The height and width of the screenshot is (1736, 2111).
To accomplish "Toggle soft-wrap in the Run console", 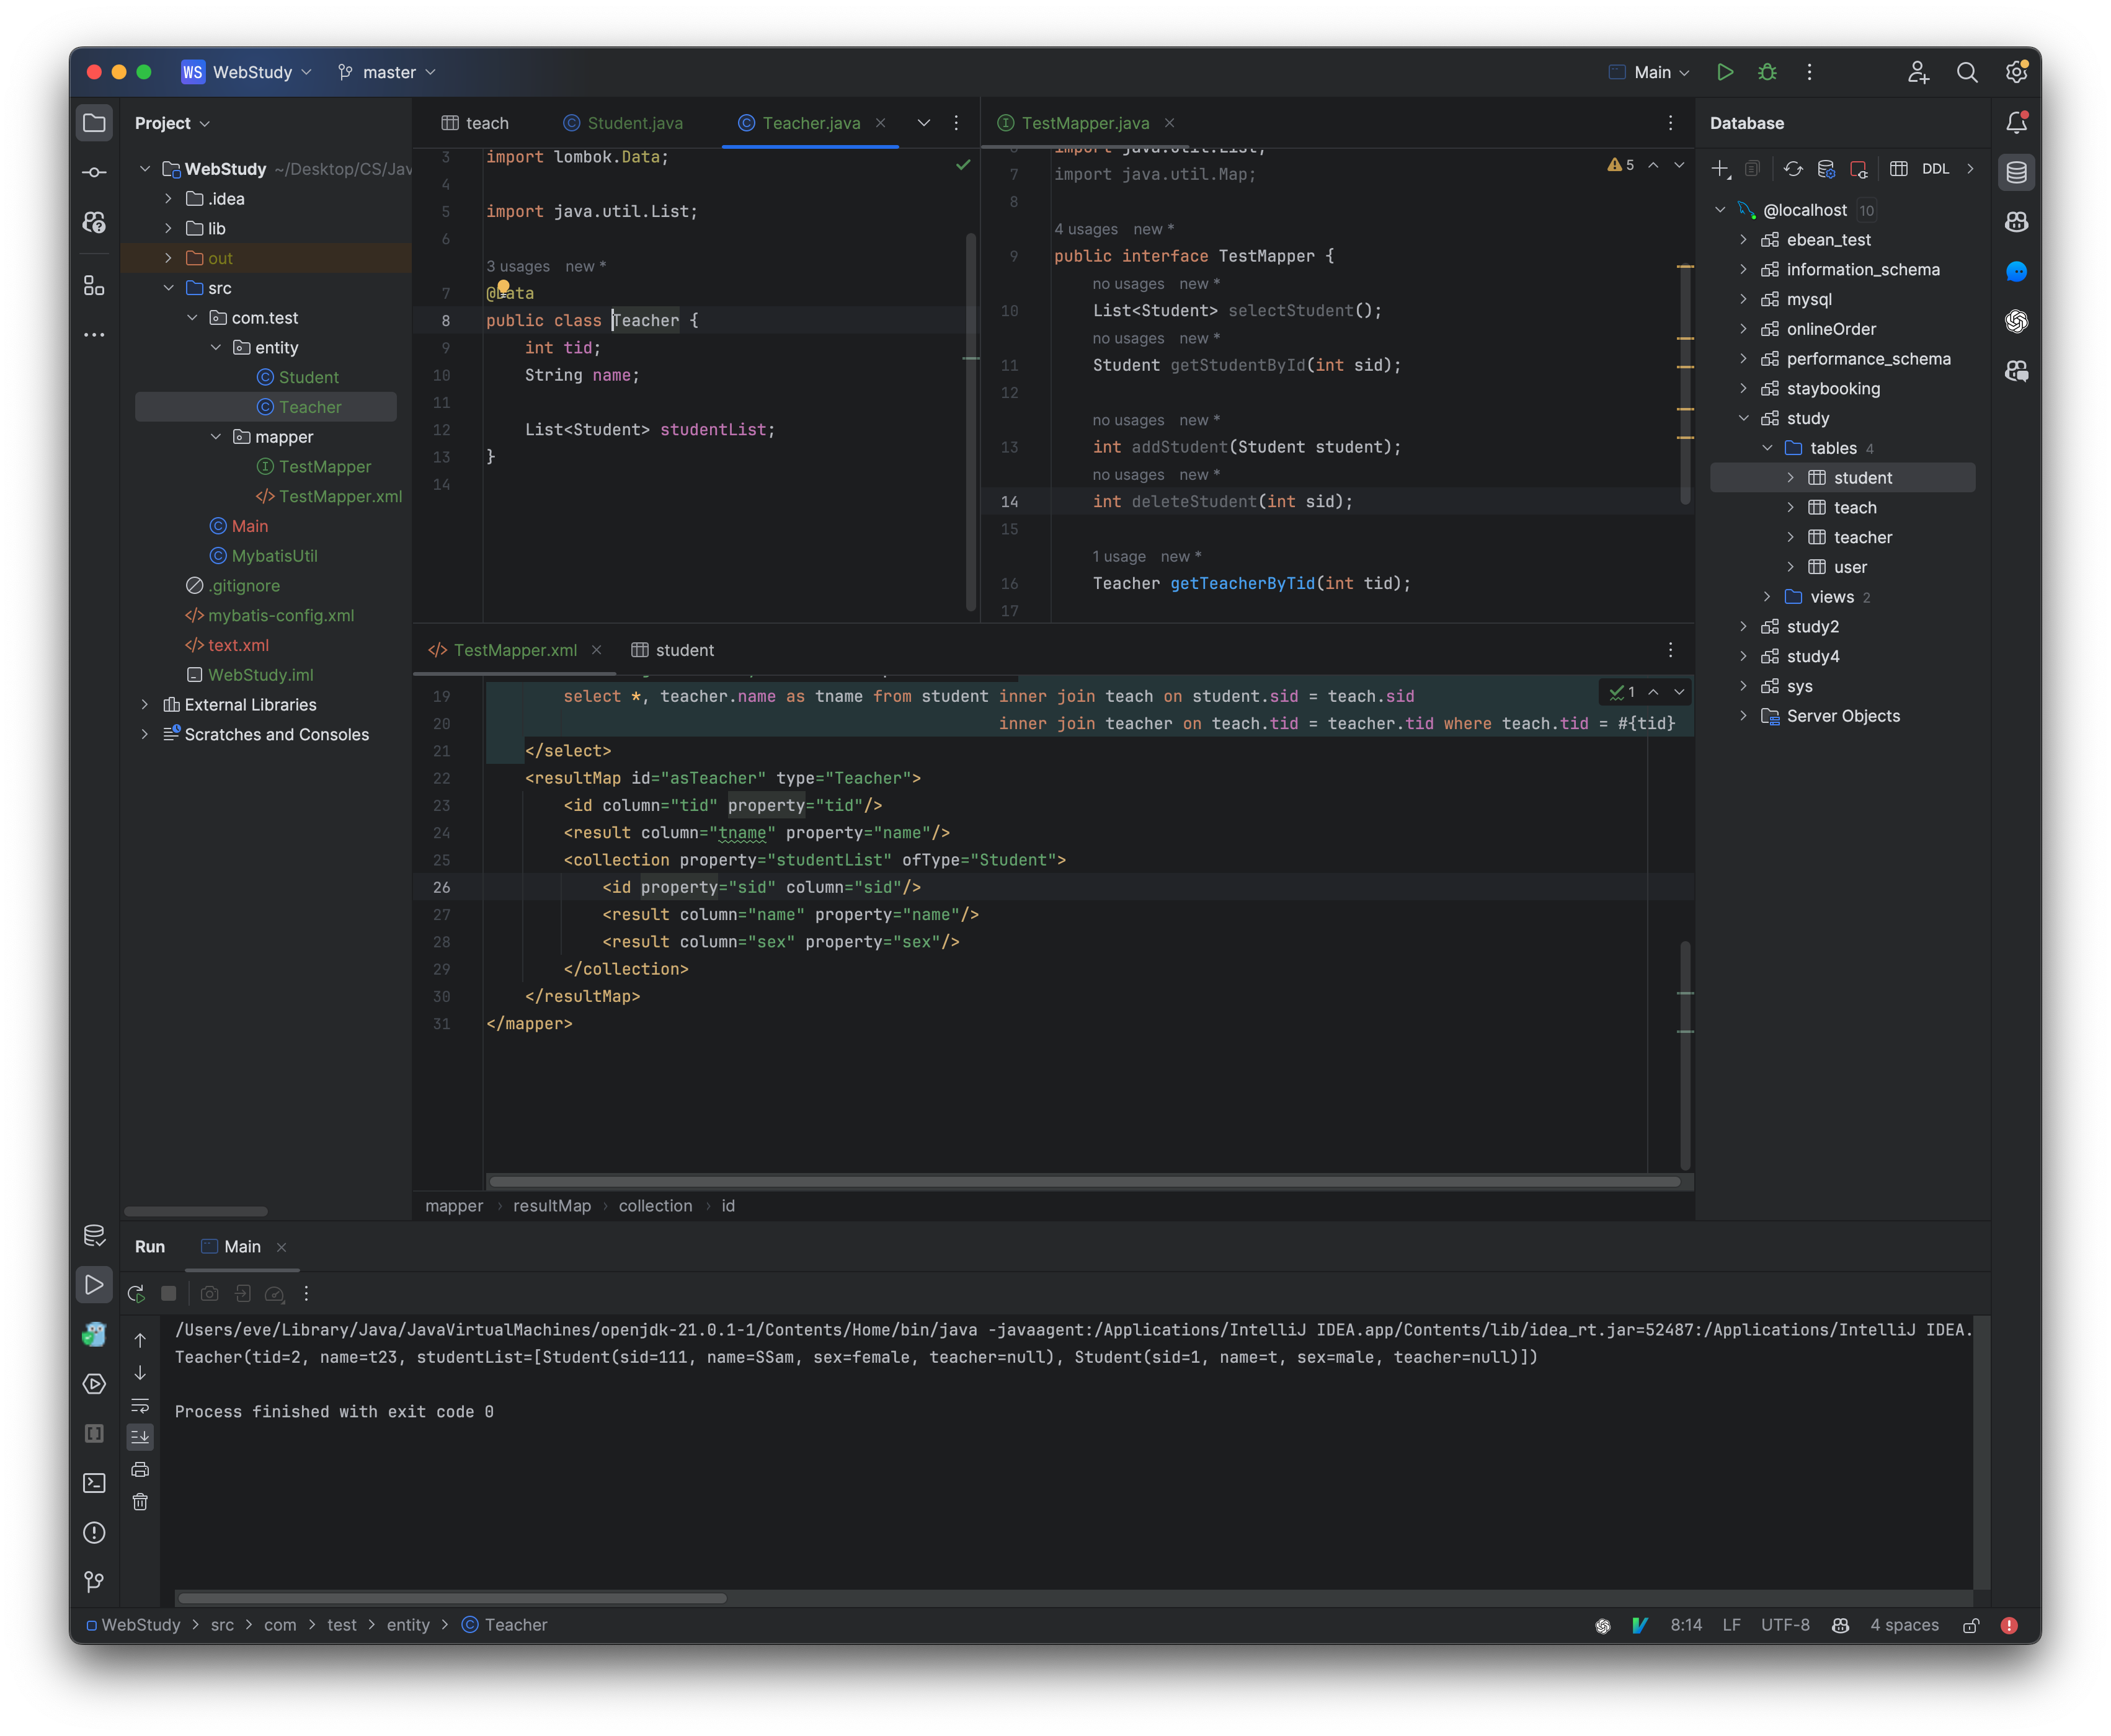I will tap(140, 1406).
